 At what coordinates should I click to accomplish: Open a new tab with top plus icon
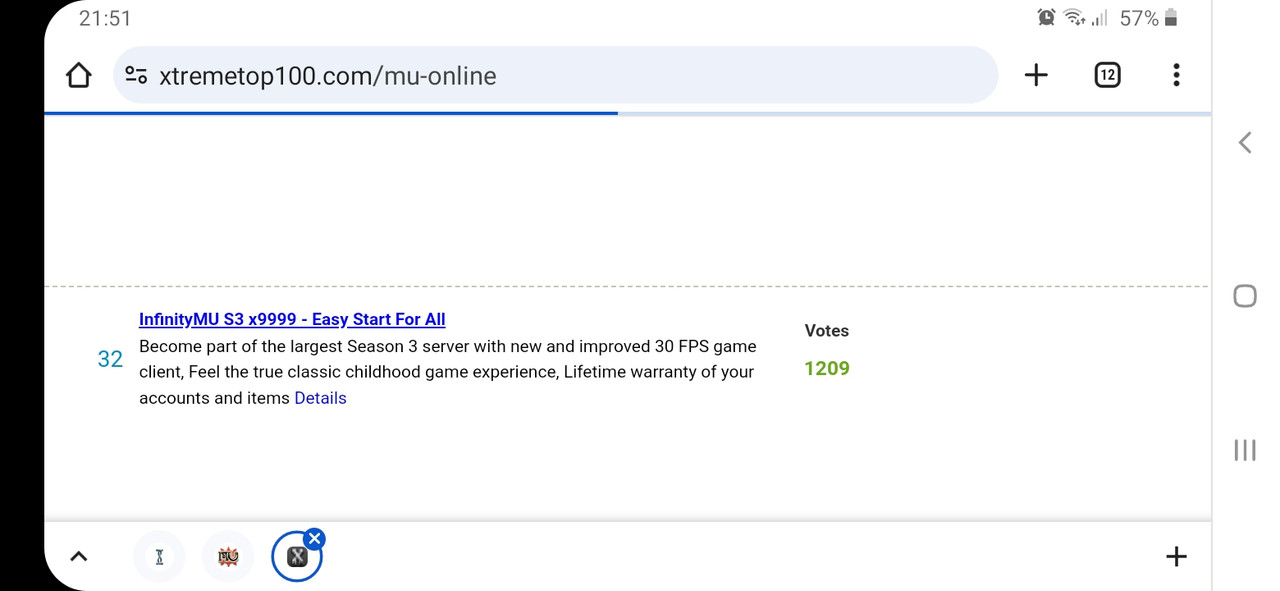pyautogui.click(x=1036, y=75)
